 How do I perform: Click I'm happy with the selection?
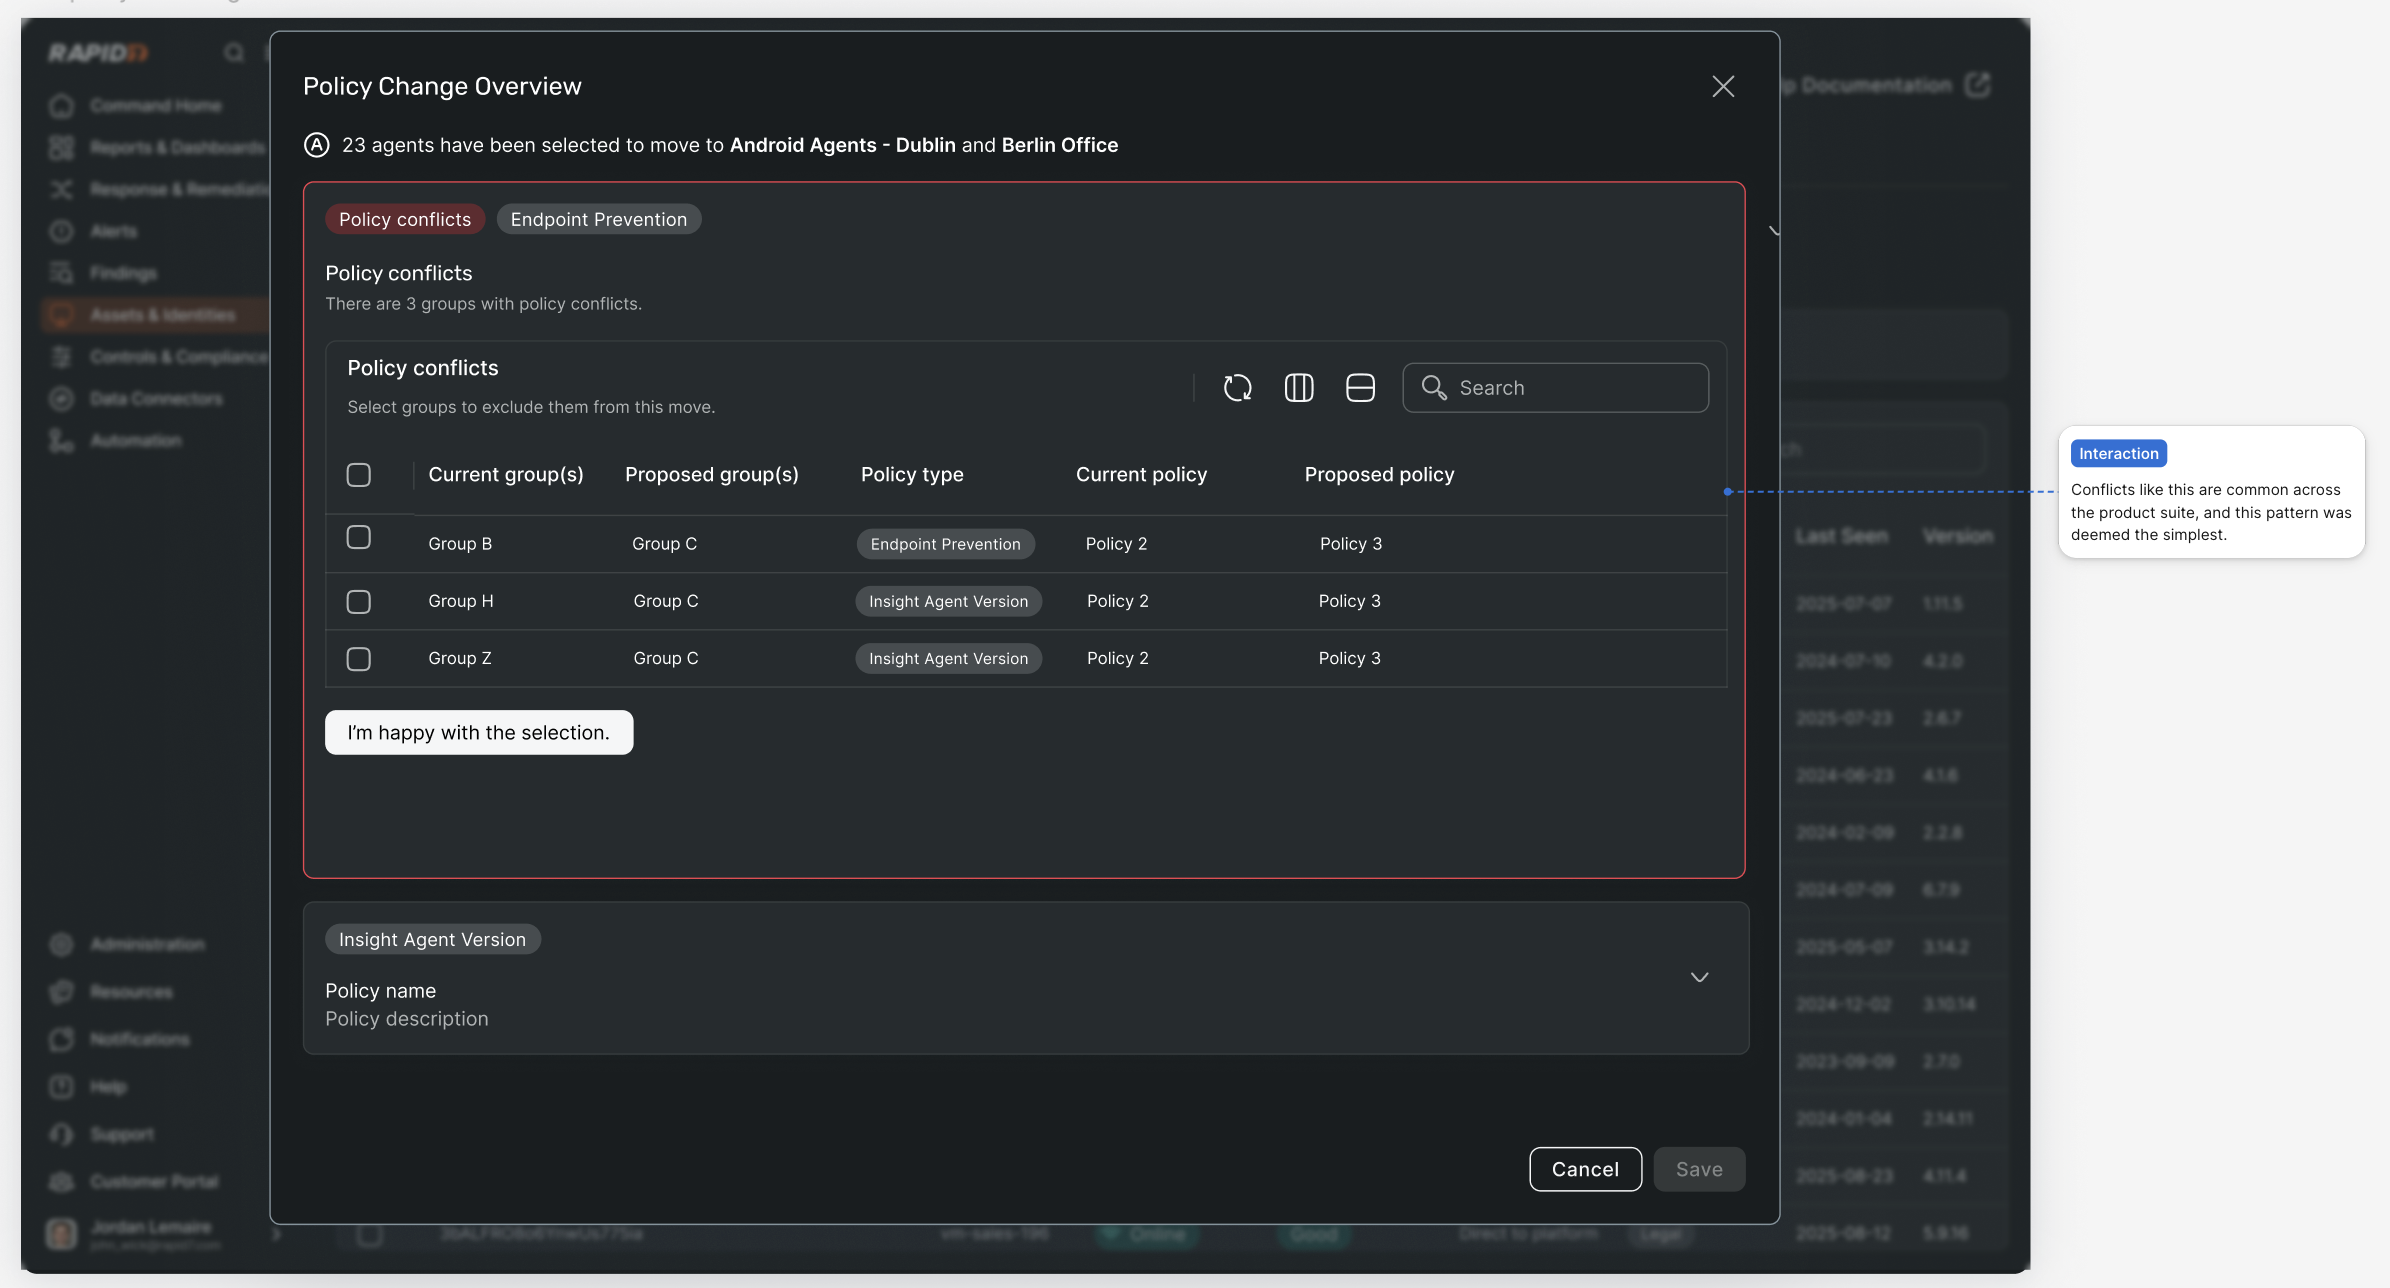478,733
